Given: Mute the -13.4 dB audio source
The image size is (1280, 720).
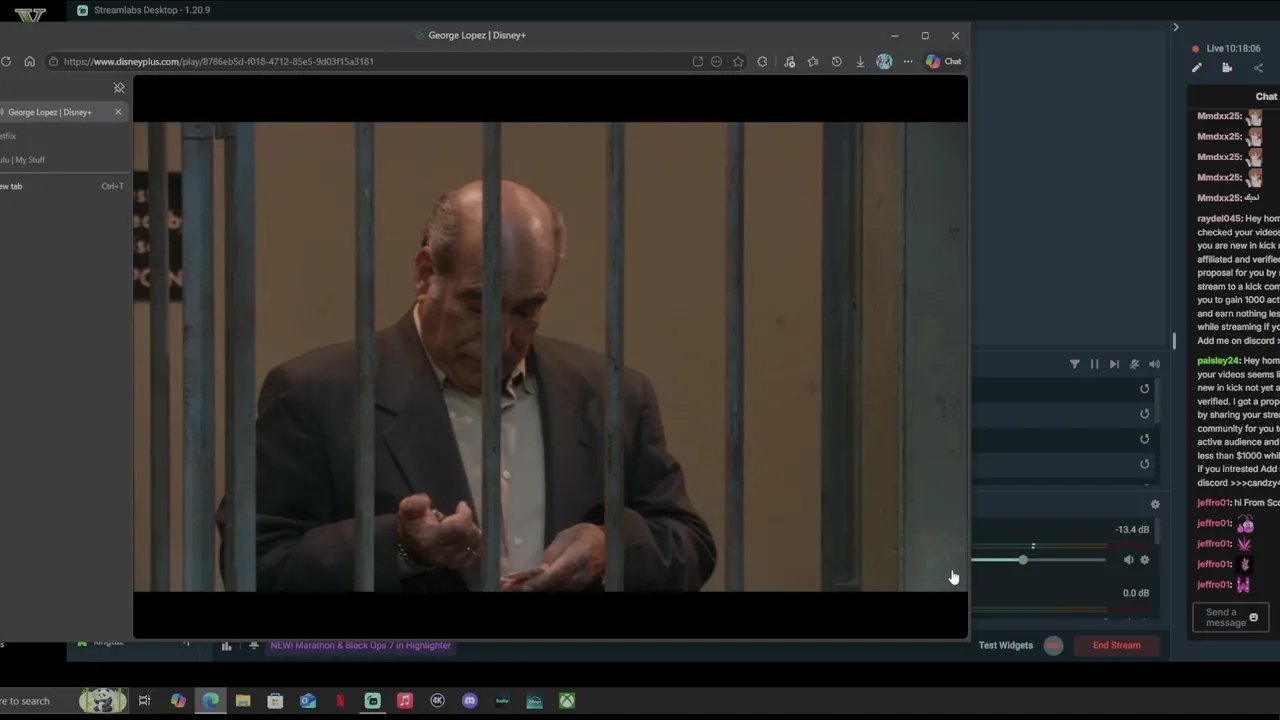Looking at the screenshot, I should click(1128, 560).
